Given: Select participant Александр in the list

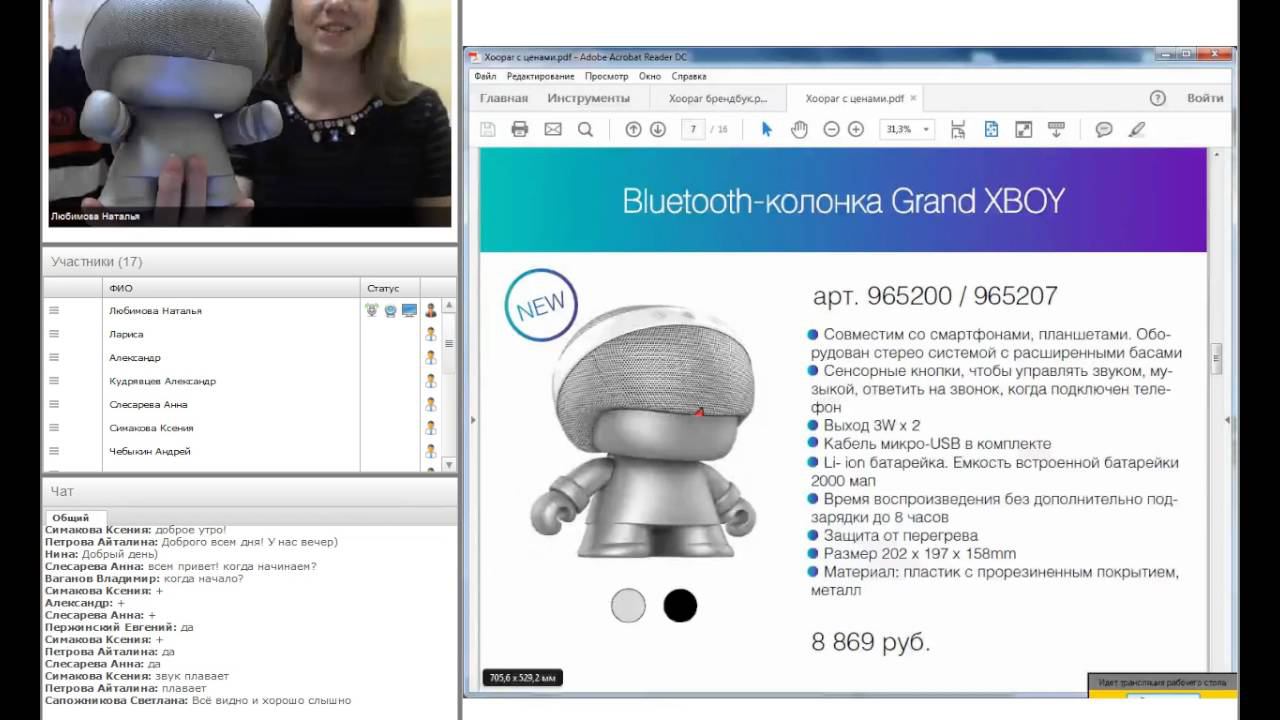Looking at the screenshot, I should coord(135,357).
